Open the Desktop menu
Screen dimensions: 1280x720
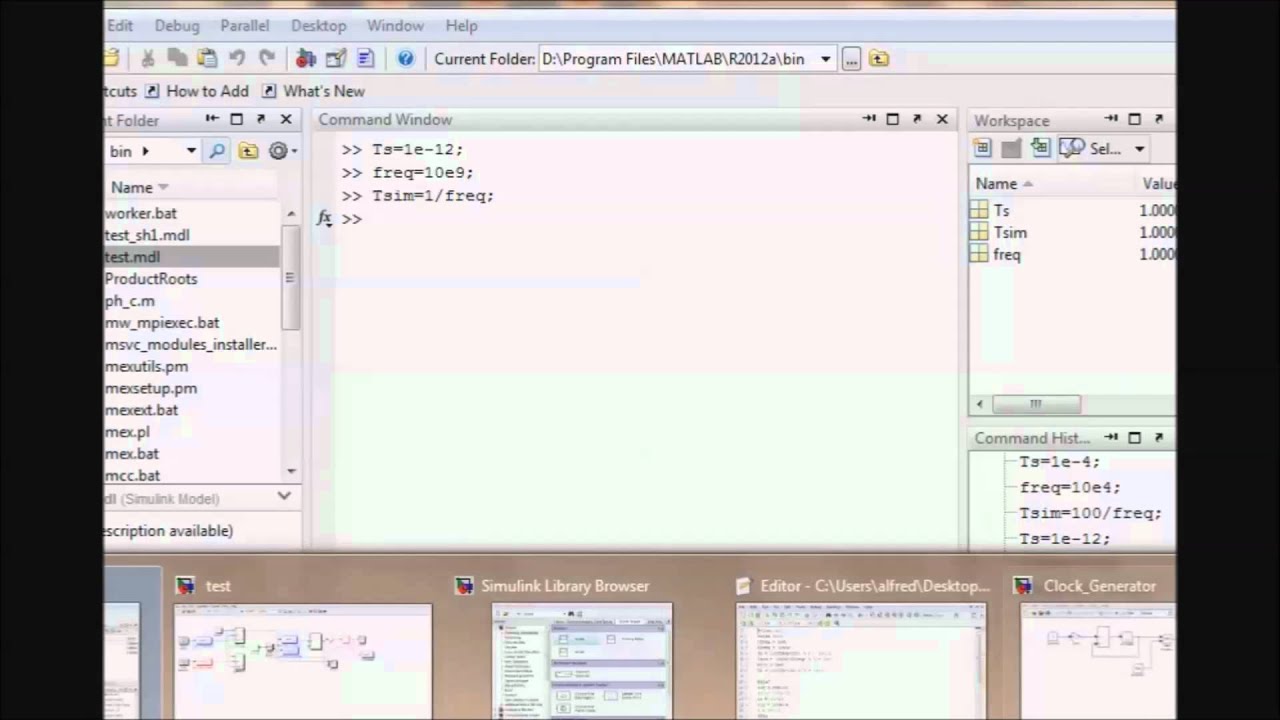[x=319, y=26]
